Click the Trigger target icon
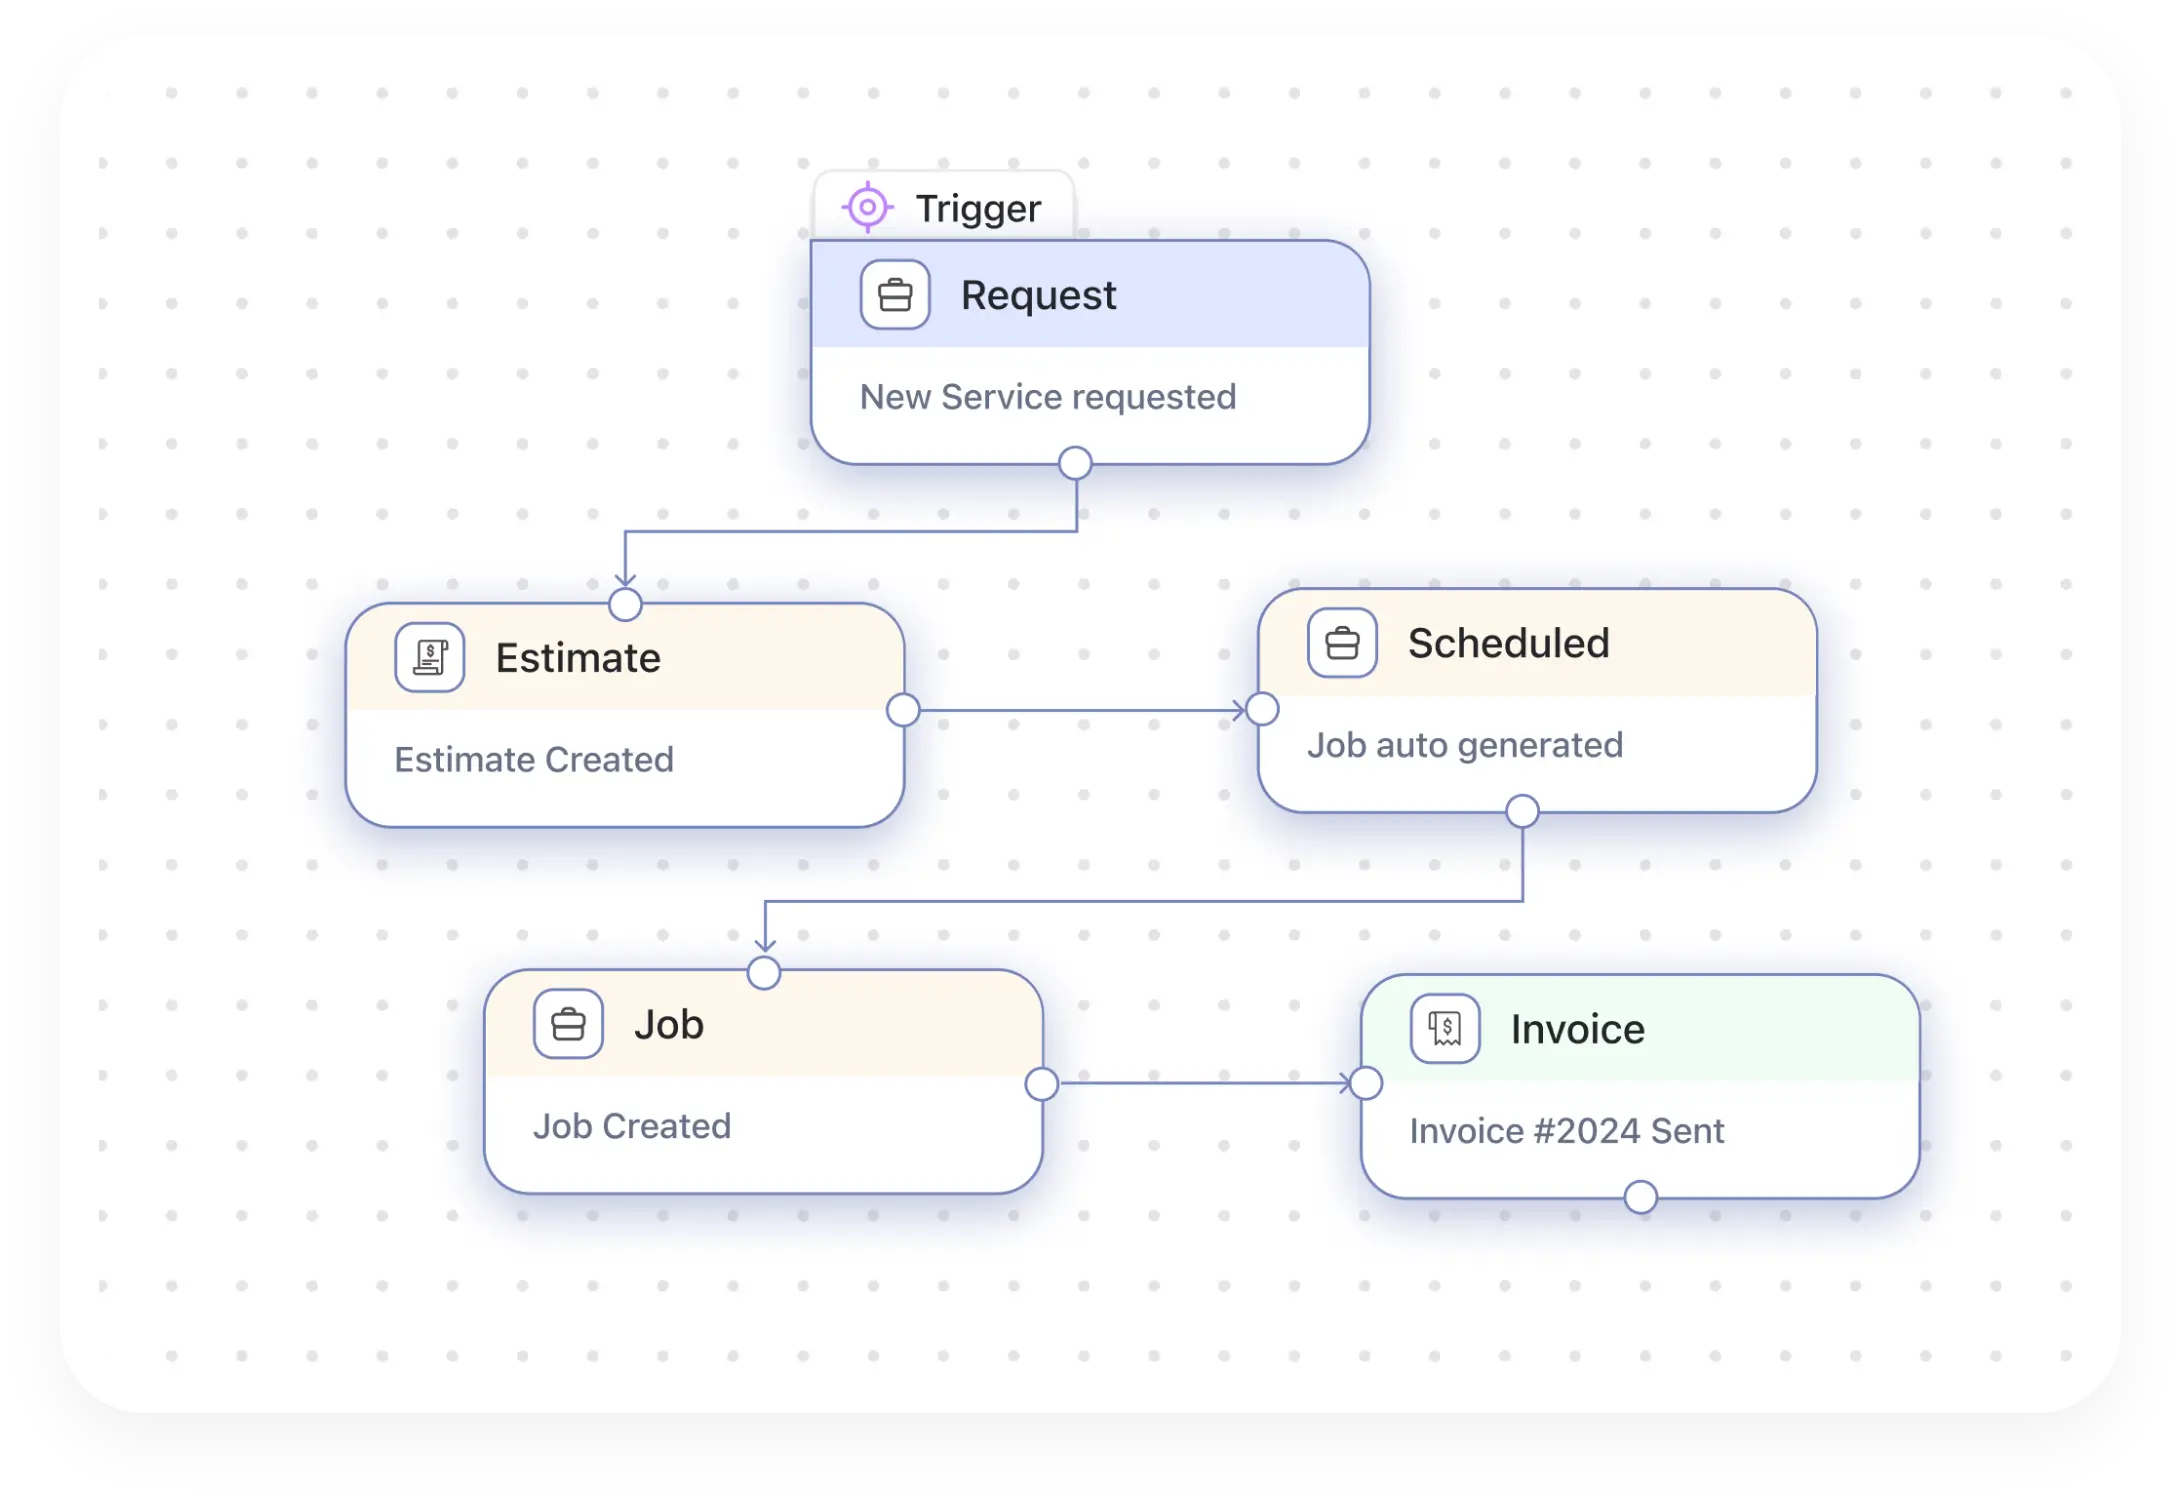 point(867,207)
